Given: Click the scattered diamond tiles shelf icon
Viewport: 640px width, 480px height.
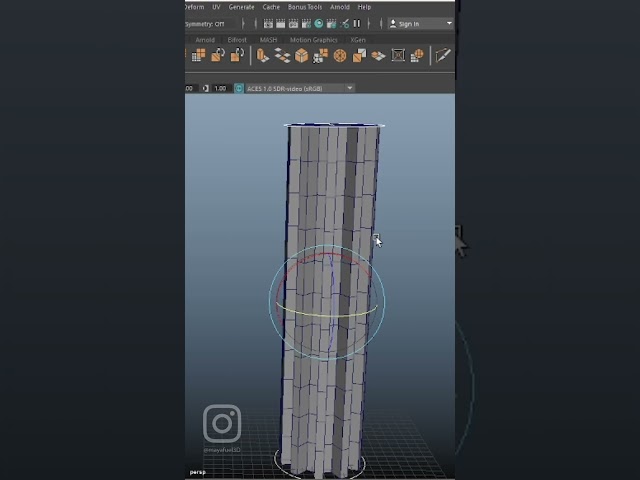Looking at the screenshot, I should [282, 55].
